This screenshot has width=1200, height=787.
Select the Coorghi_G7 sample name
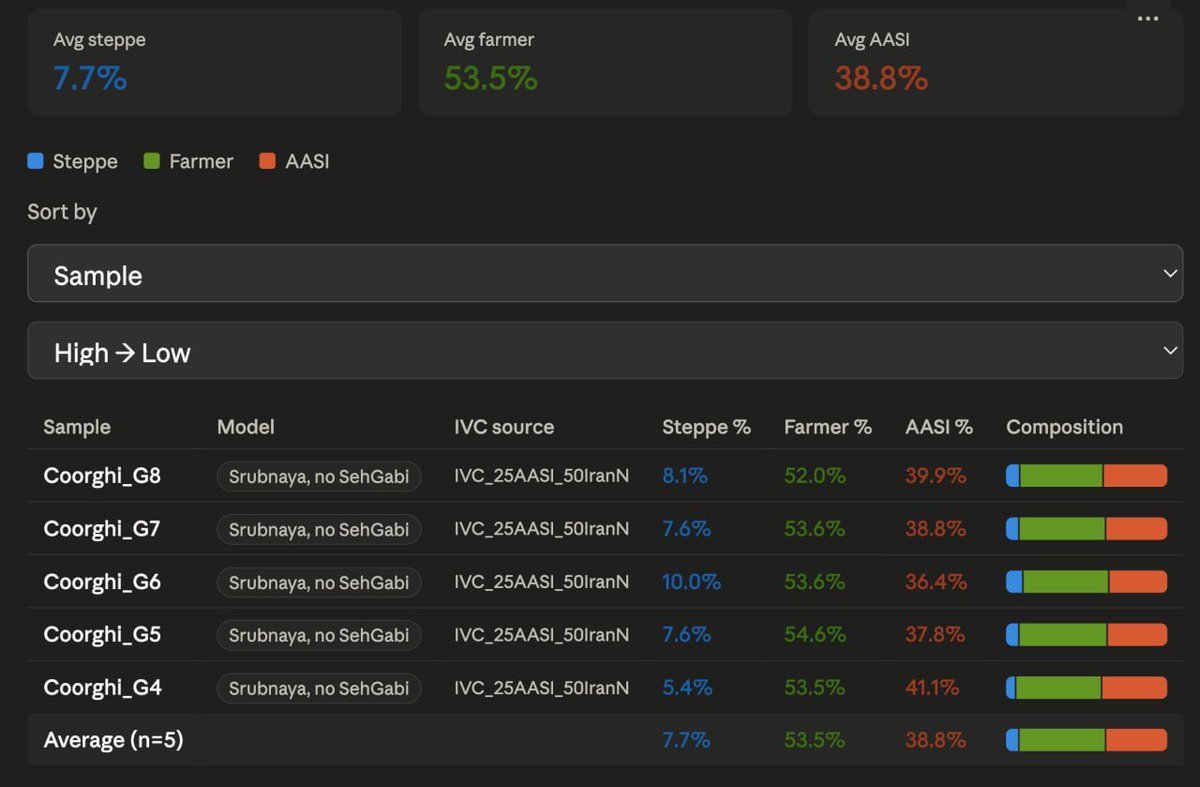click(102, 529)
